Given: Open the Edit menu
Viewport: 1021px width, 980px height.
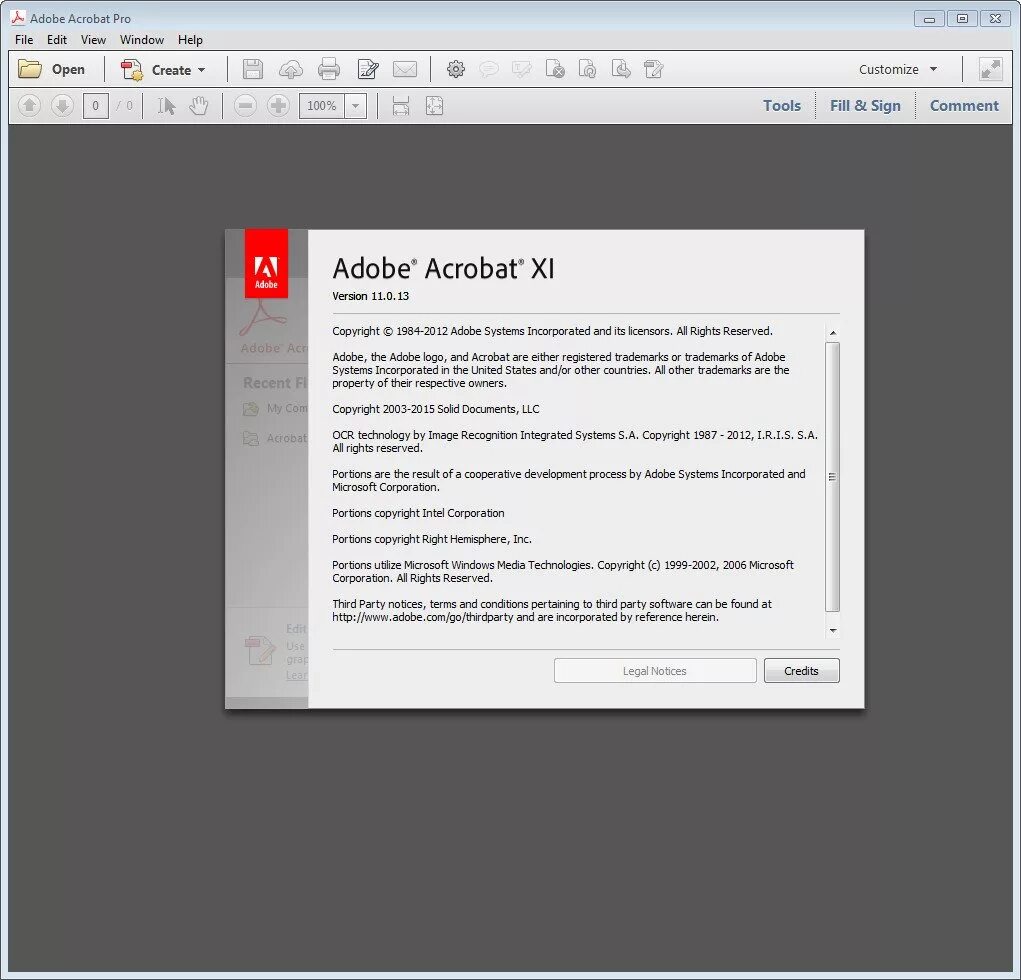Looking at the screenshot, I should [x=57, y=40].
